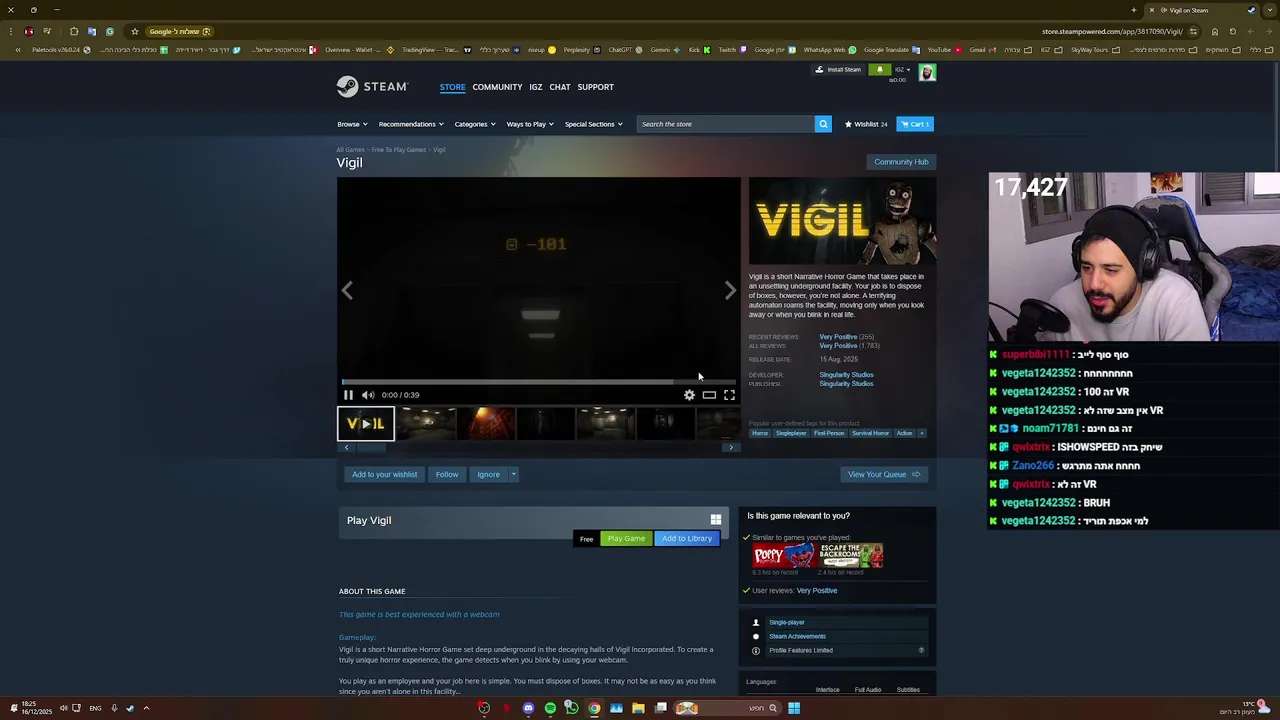Click the green Play Game button

pyautogui.click(x=626, y=539)
